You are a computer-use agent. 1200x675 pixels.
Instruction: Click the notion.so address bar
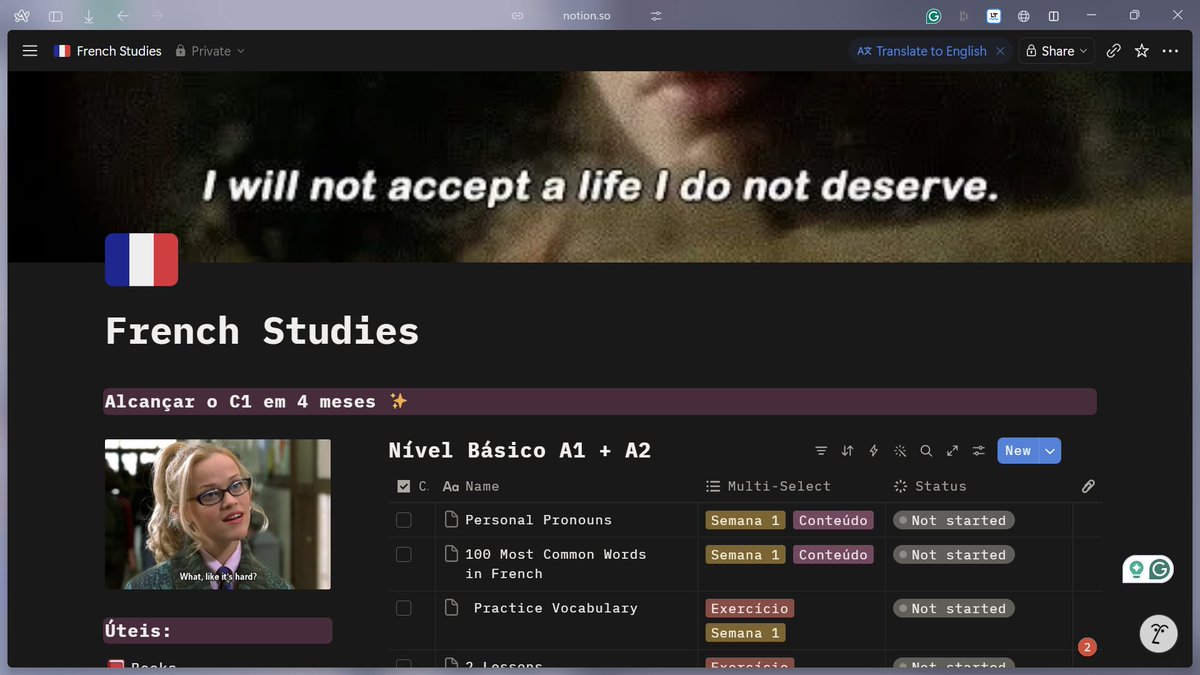coord(586,16)
